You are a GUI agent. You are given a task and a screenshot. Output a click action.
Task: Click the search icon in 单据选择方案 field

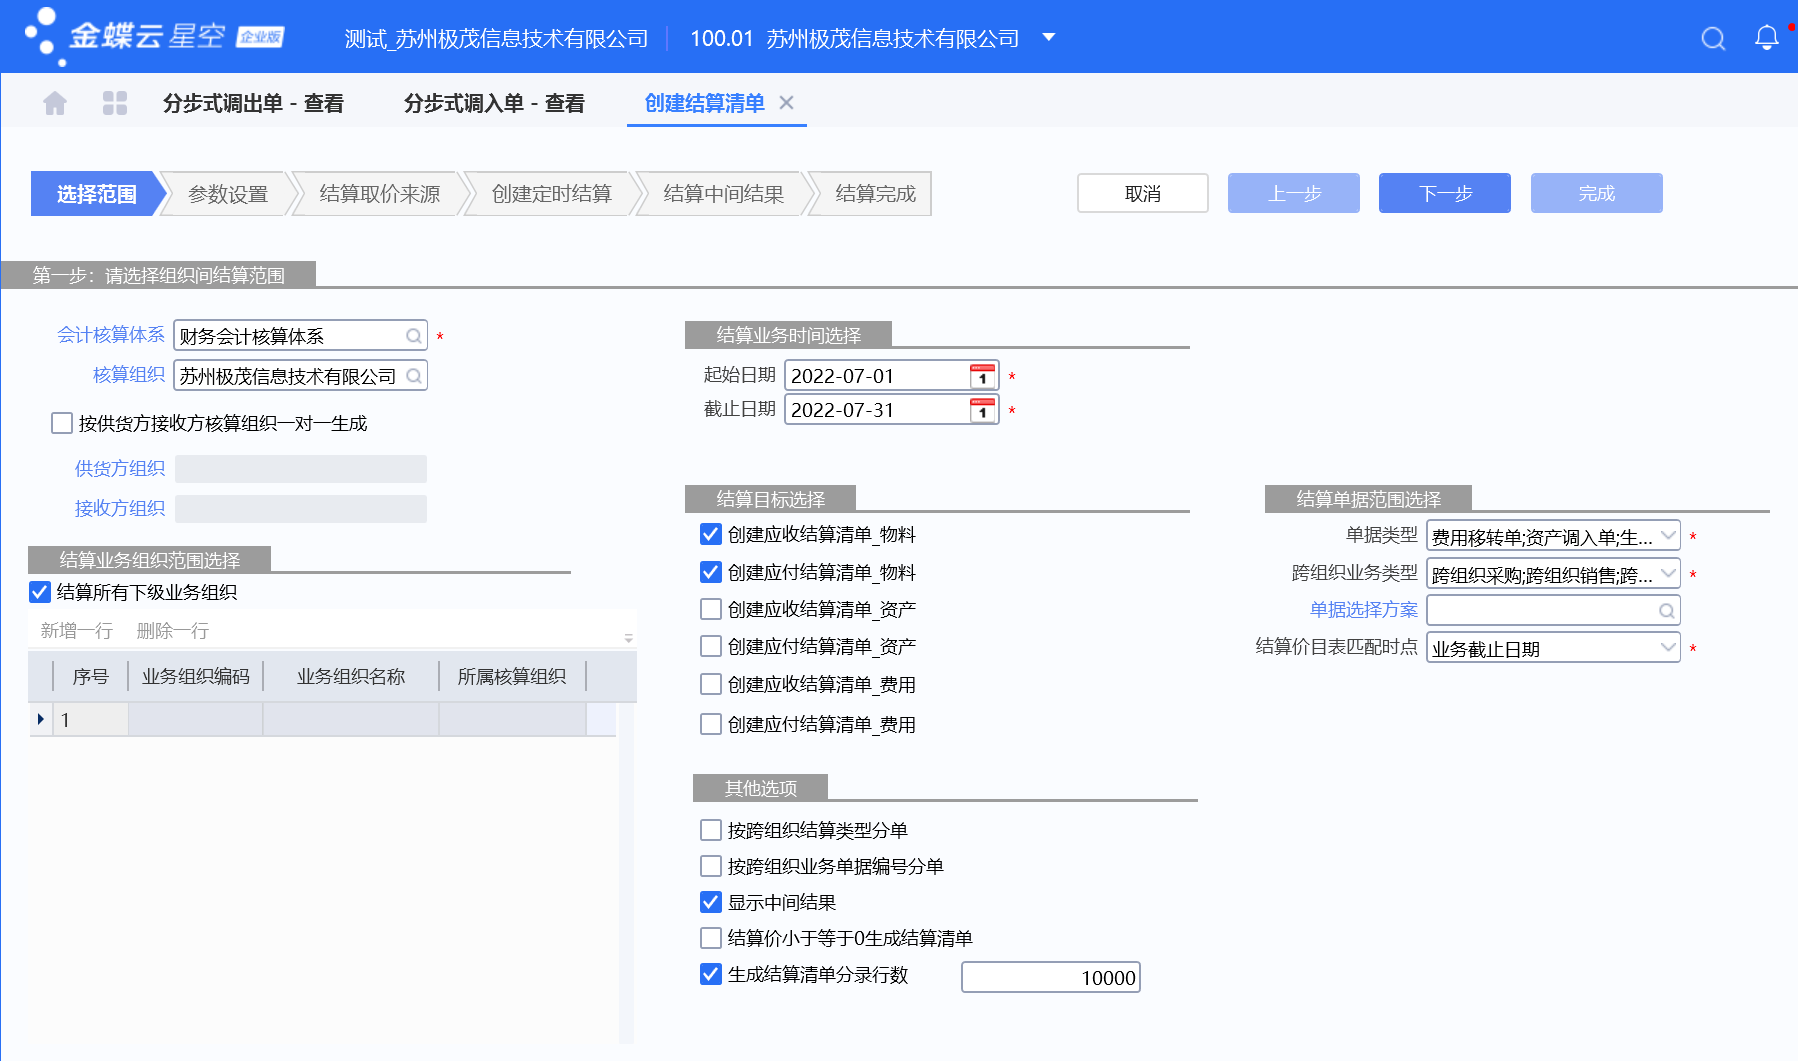click(x=1667, y=610)
